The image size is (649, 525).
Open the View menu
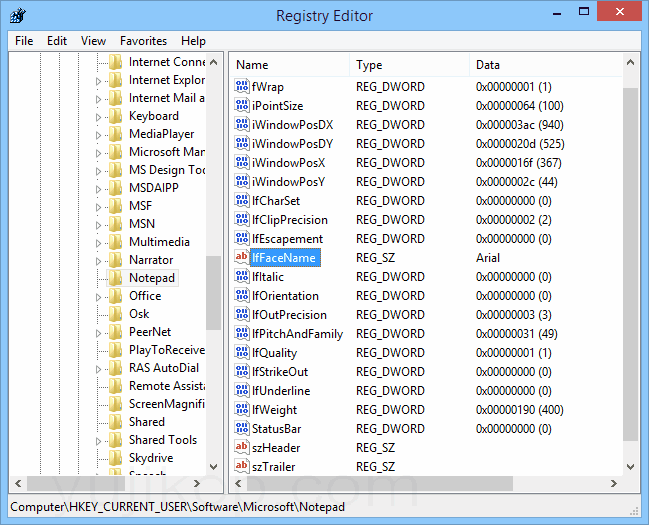point(93,41)
